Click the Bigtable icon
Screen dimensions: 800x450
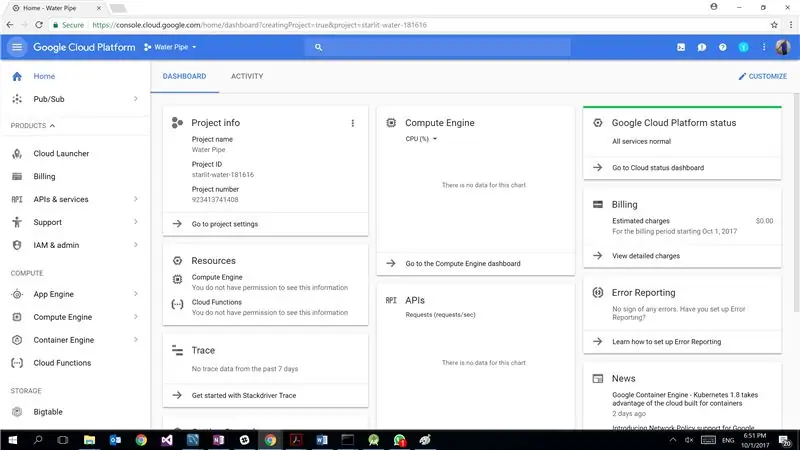point(17,412)
